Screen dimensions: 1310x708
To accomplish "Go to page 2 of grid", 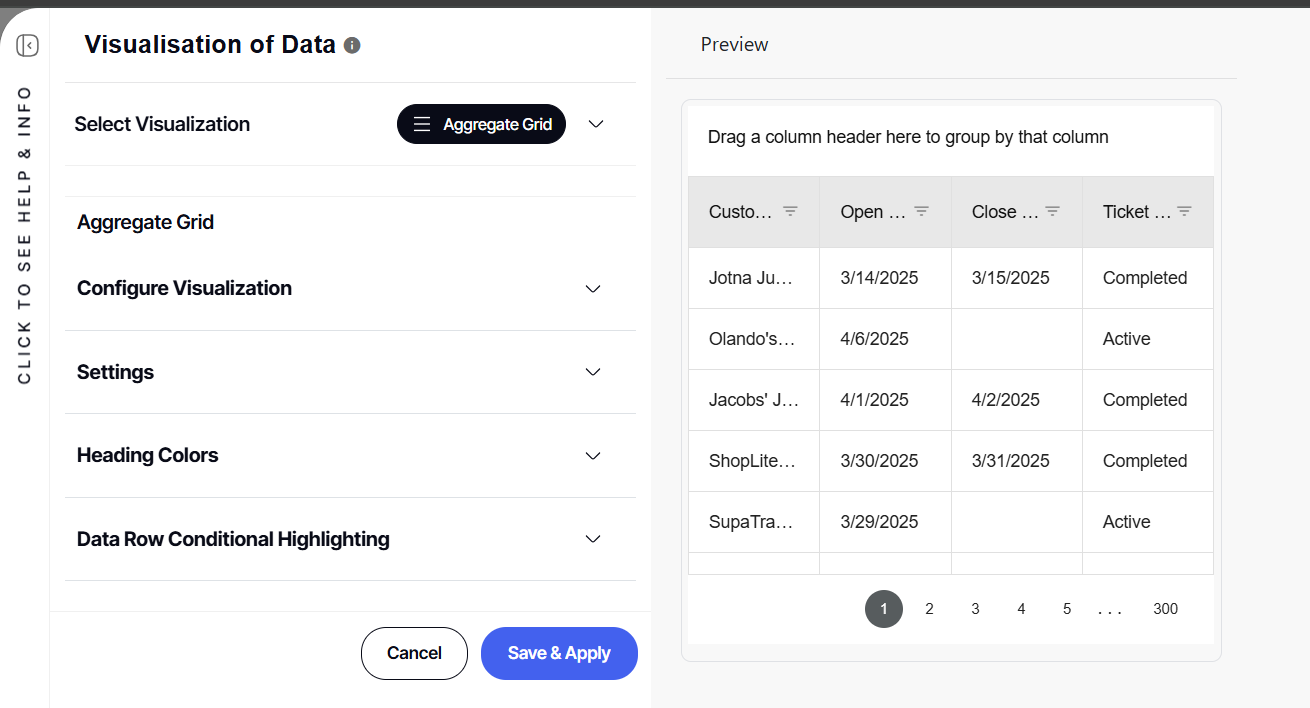I will 929,609.
